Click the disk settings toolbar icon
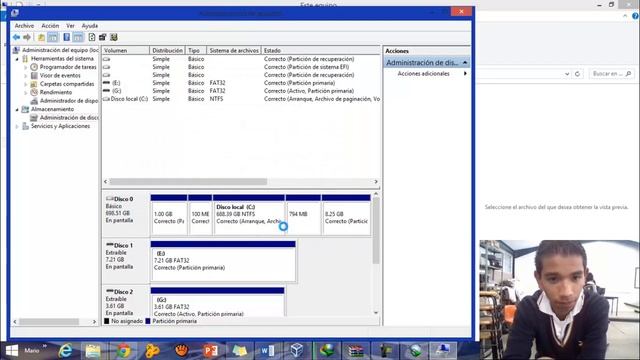The image size is (640, 360). click(x=102, y=38)
